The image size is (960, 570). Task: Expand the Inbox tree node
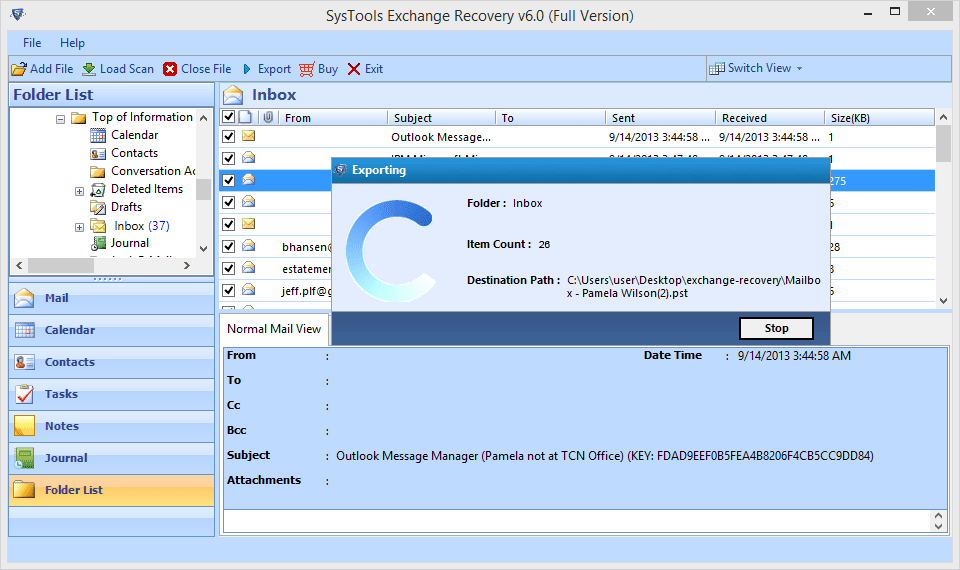pos(79,228)
